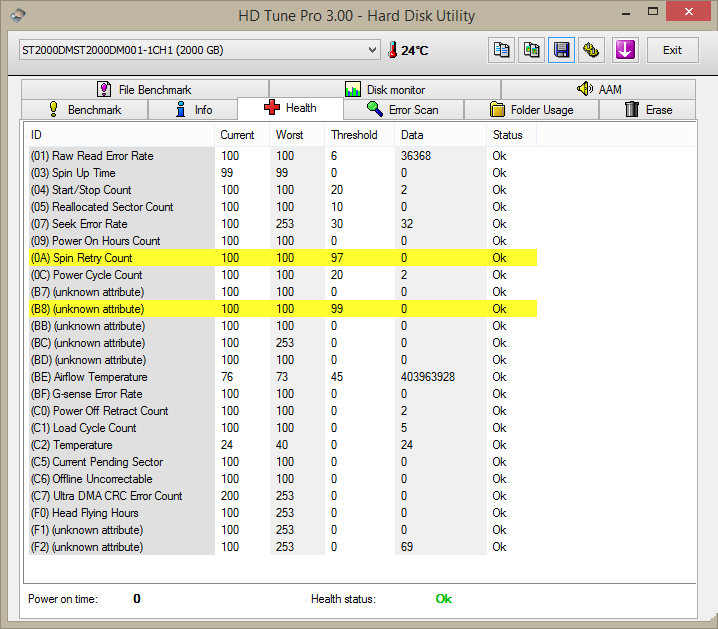Image resolution: width=718 pixels, height=629 pixels.
Task: Select the (B7) unknown attribute row
Action: pos(283,292)
